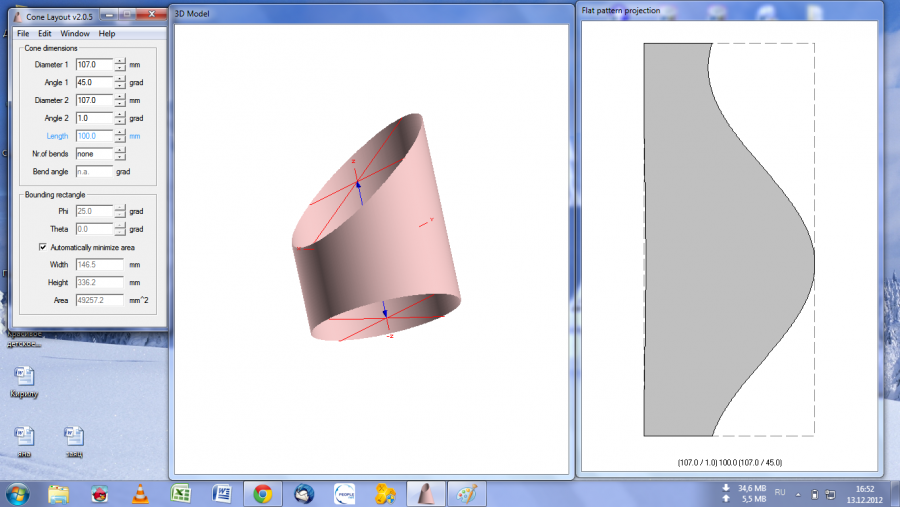Click the Diameter 2 input field
This screenshot has height=507, width=900.
pyautogui.click(x=94, y=100)
